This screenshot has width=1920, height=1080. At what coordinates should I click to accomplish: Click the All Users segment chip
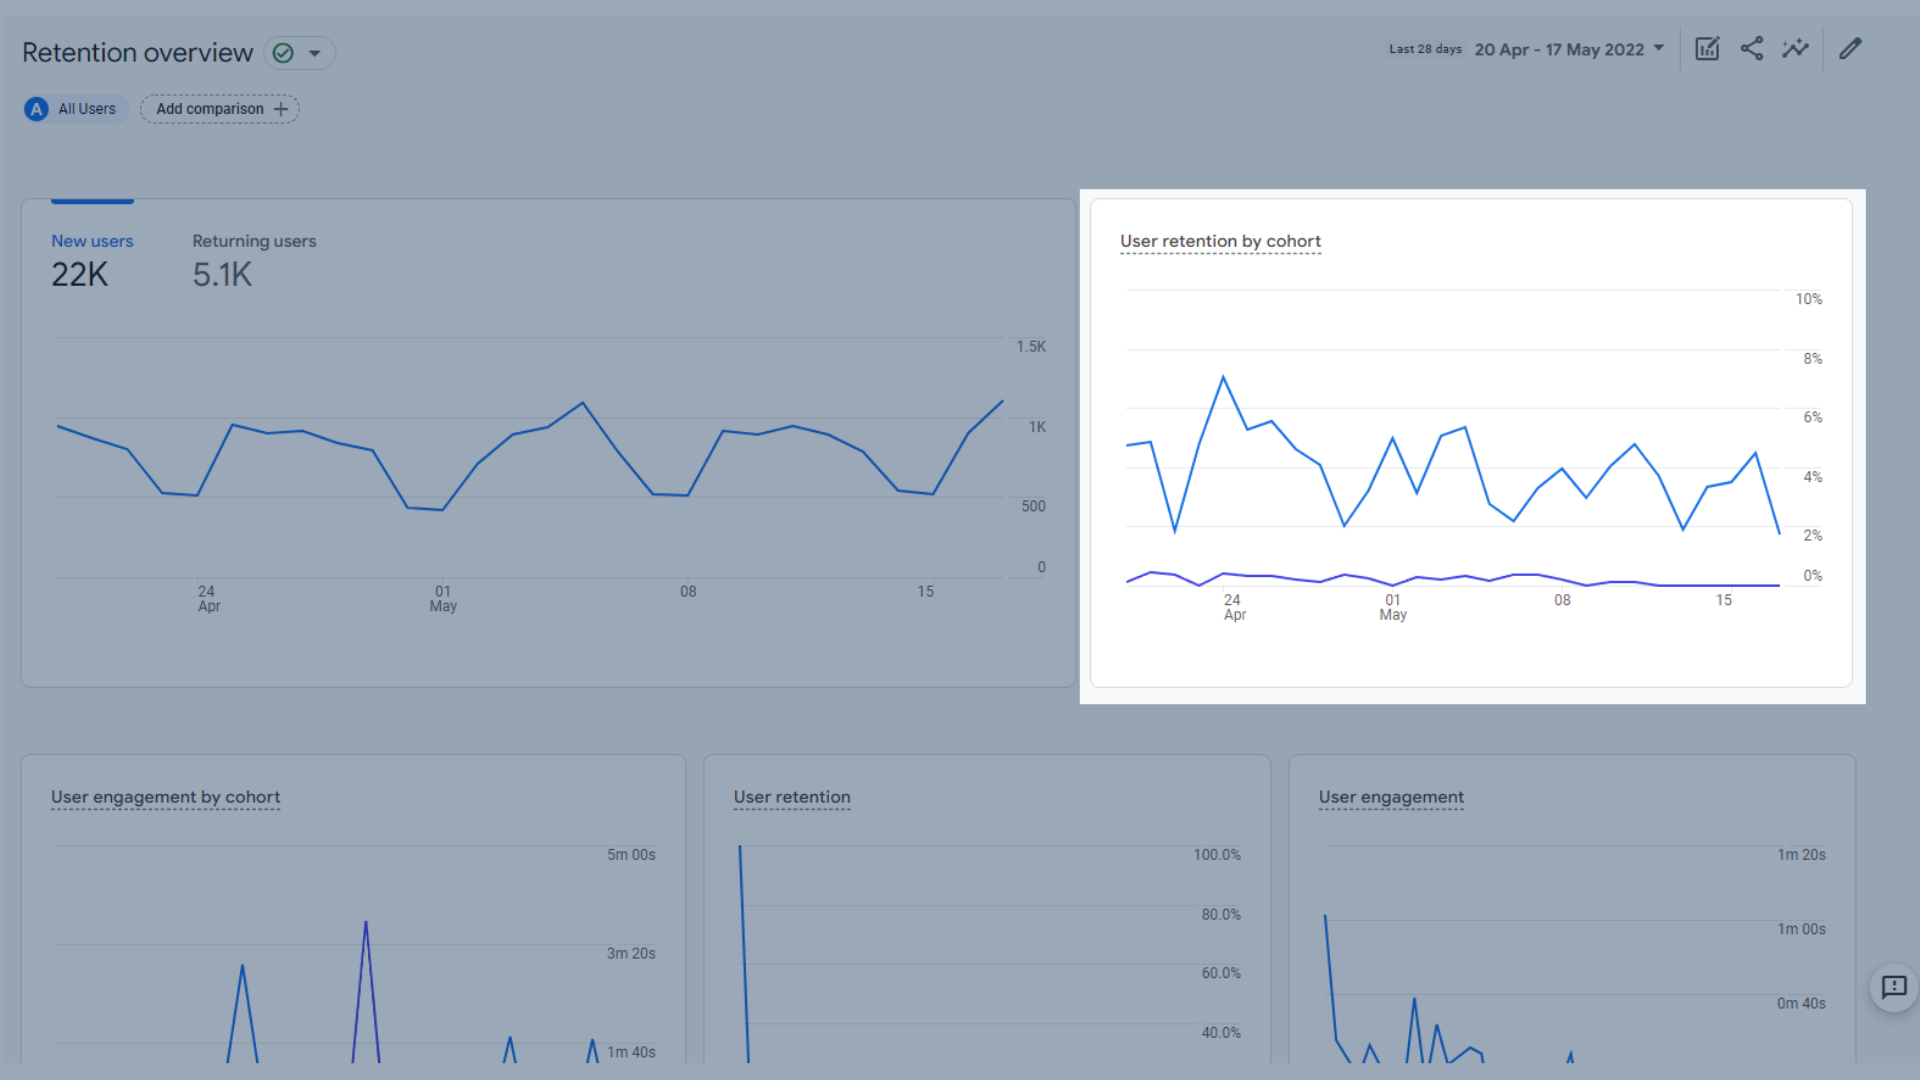point(86,109)
